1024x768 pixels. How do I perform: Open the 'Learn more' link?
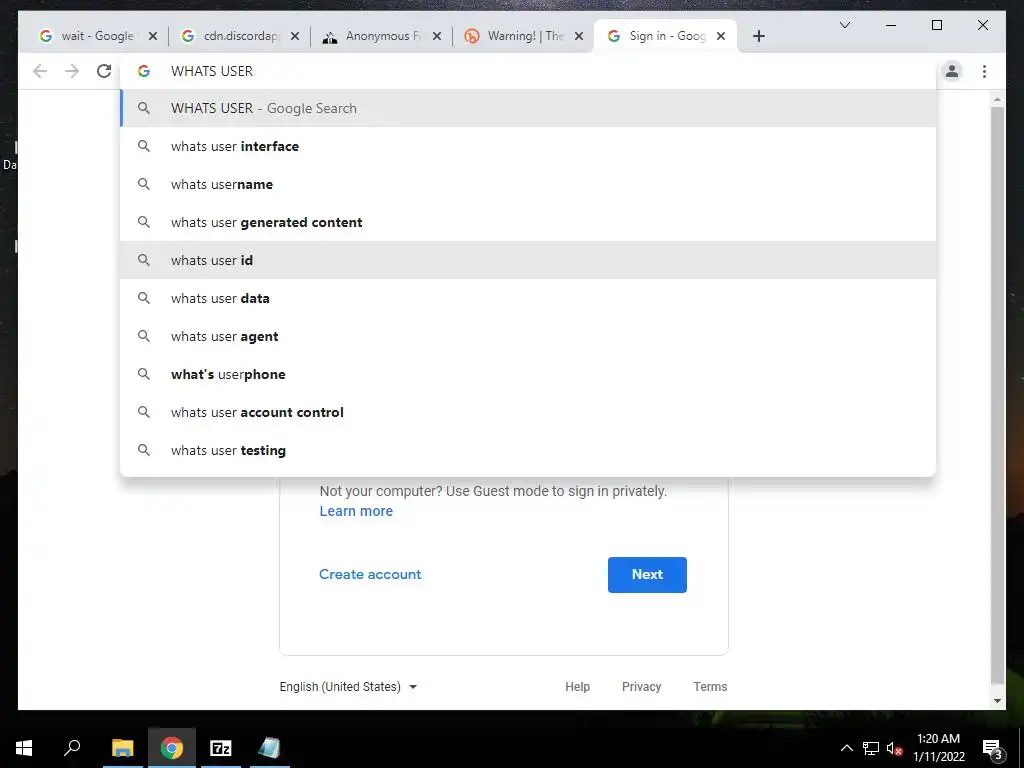(x=356, y=511)
